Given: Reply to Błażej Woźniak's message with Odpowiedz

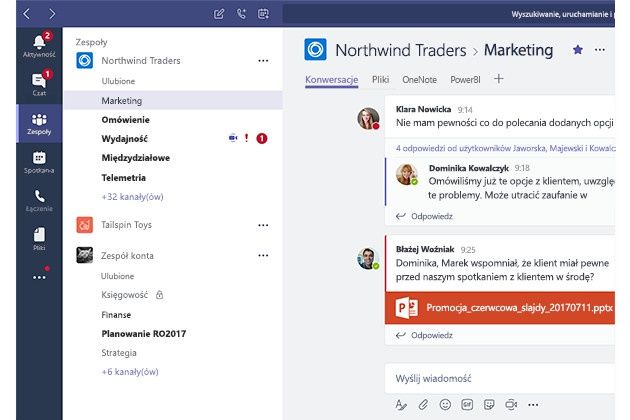Looking at the screenshot, I should point(424,335).
